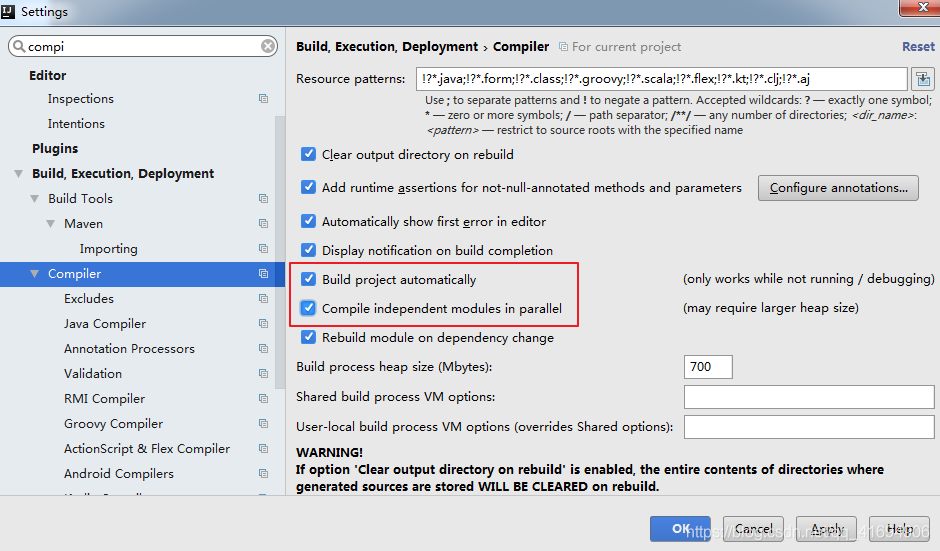Clear the search field using the X icon
The width and height of the screenshot is (940, 551).
click(268, 46)
